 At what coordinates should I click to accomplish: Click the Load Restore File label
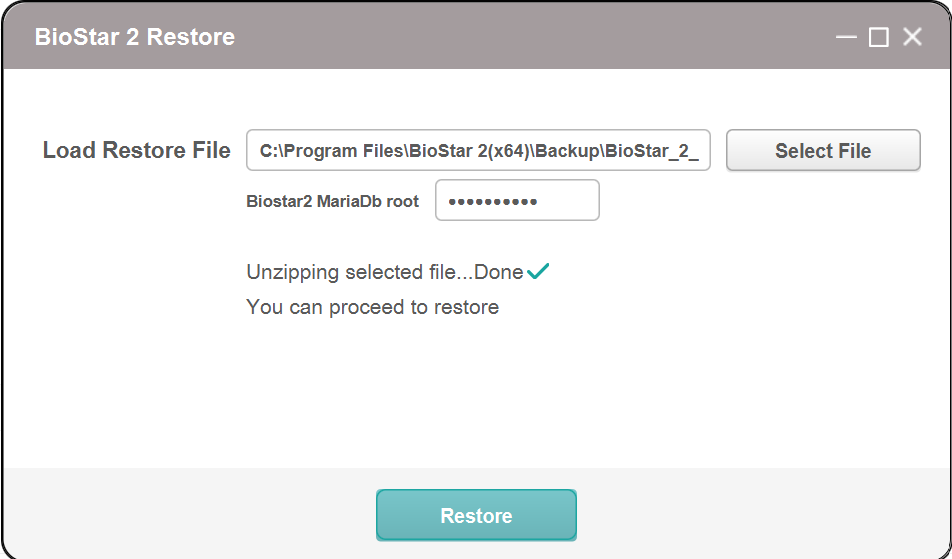coord(137,150)
